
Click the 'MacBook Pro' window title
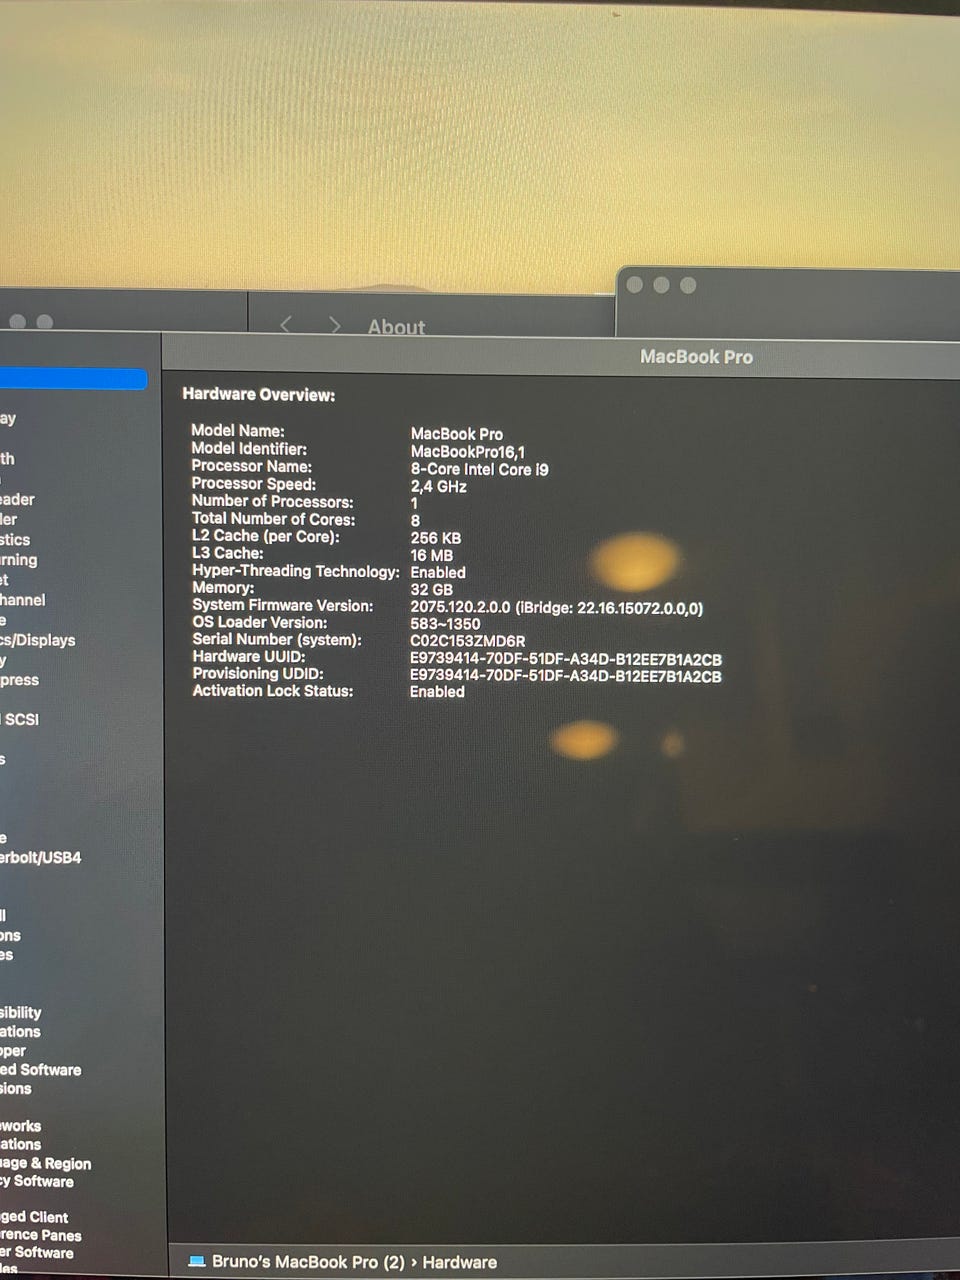pos(696,357)
